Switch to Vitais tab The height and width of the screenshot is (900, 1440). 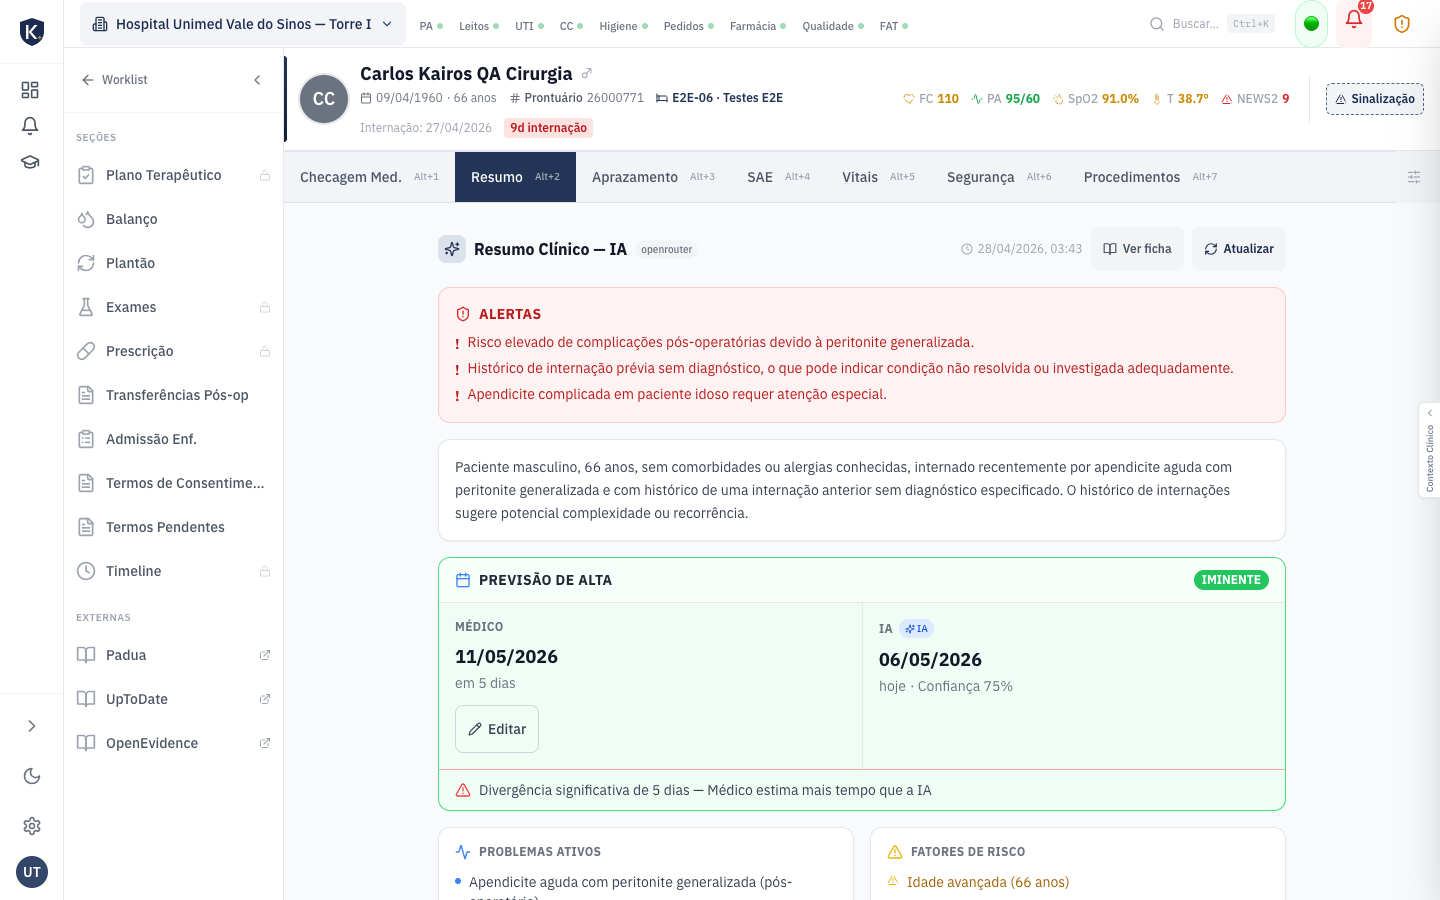pyautogui.click(x=878, y=177)
